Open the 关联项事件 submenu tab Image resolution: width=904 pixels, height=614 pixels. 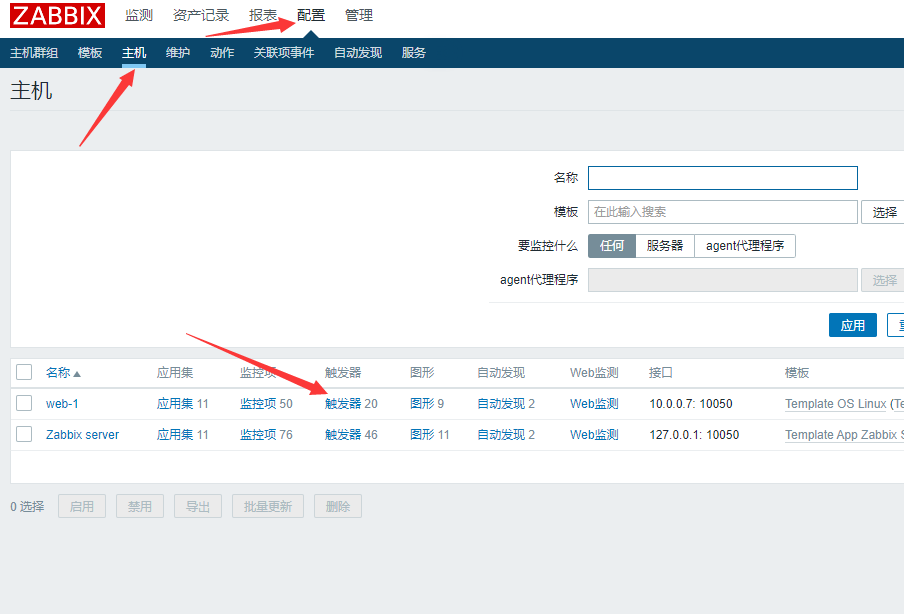[x=284, y=53]
